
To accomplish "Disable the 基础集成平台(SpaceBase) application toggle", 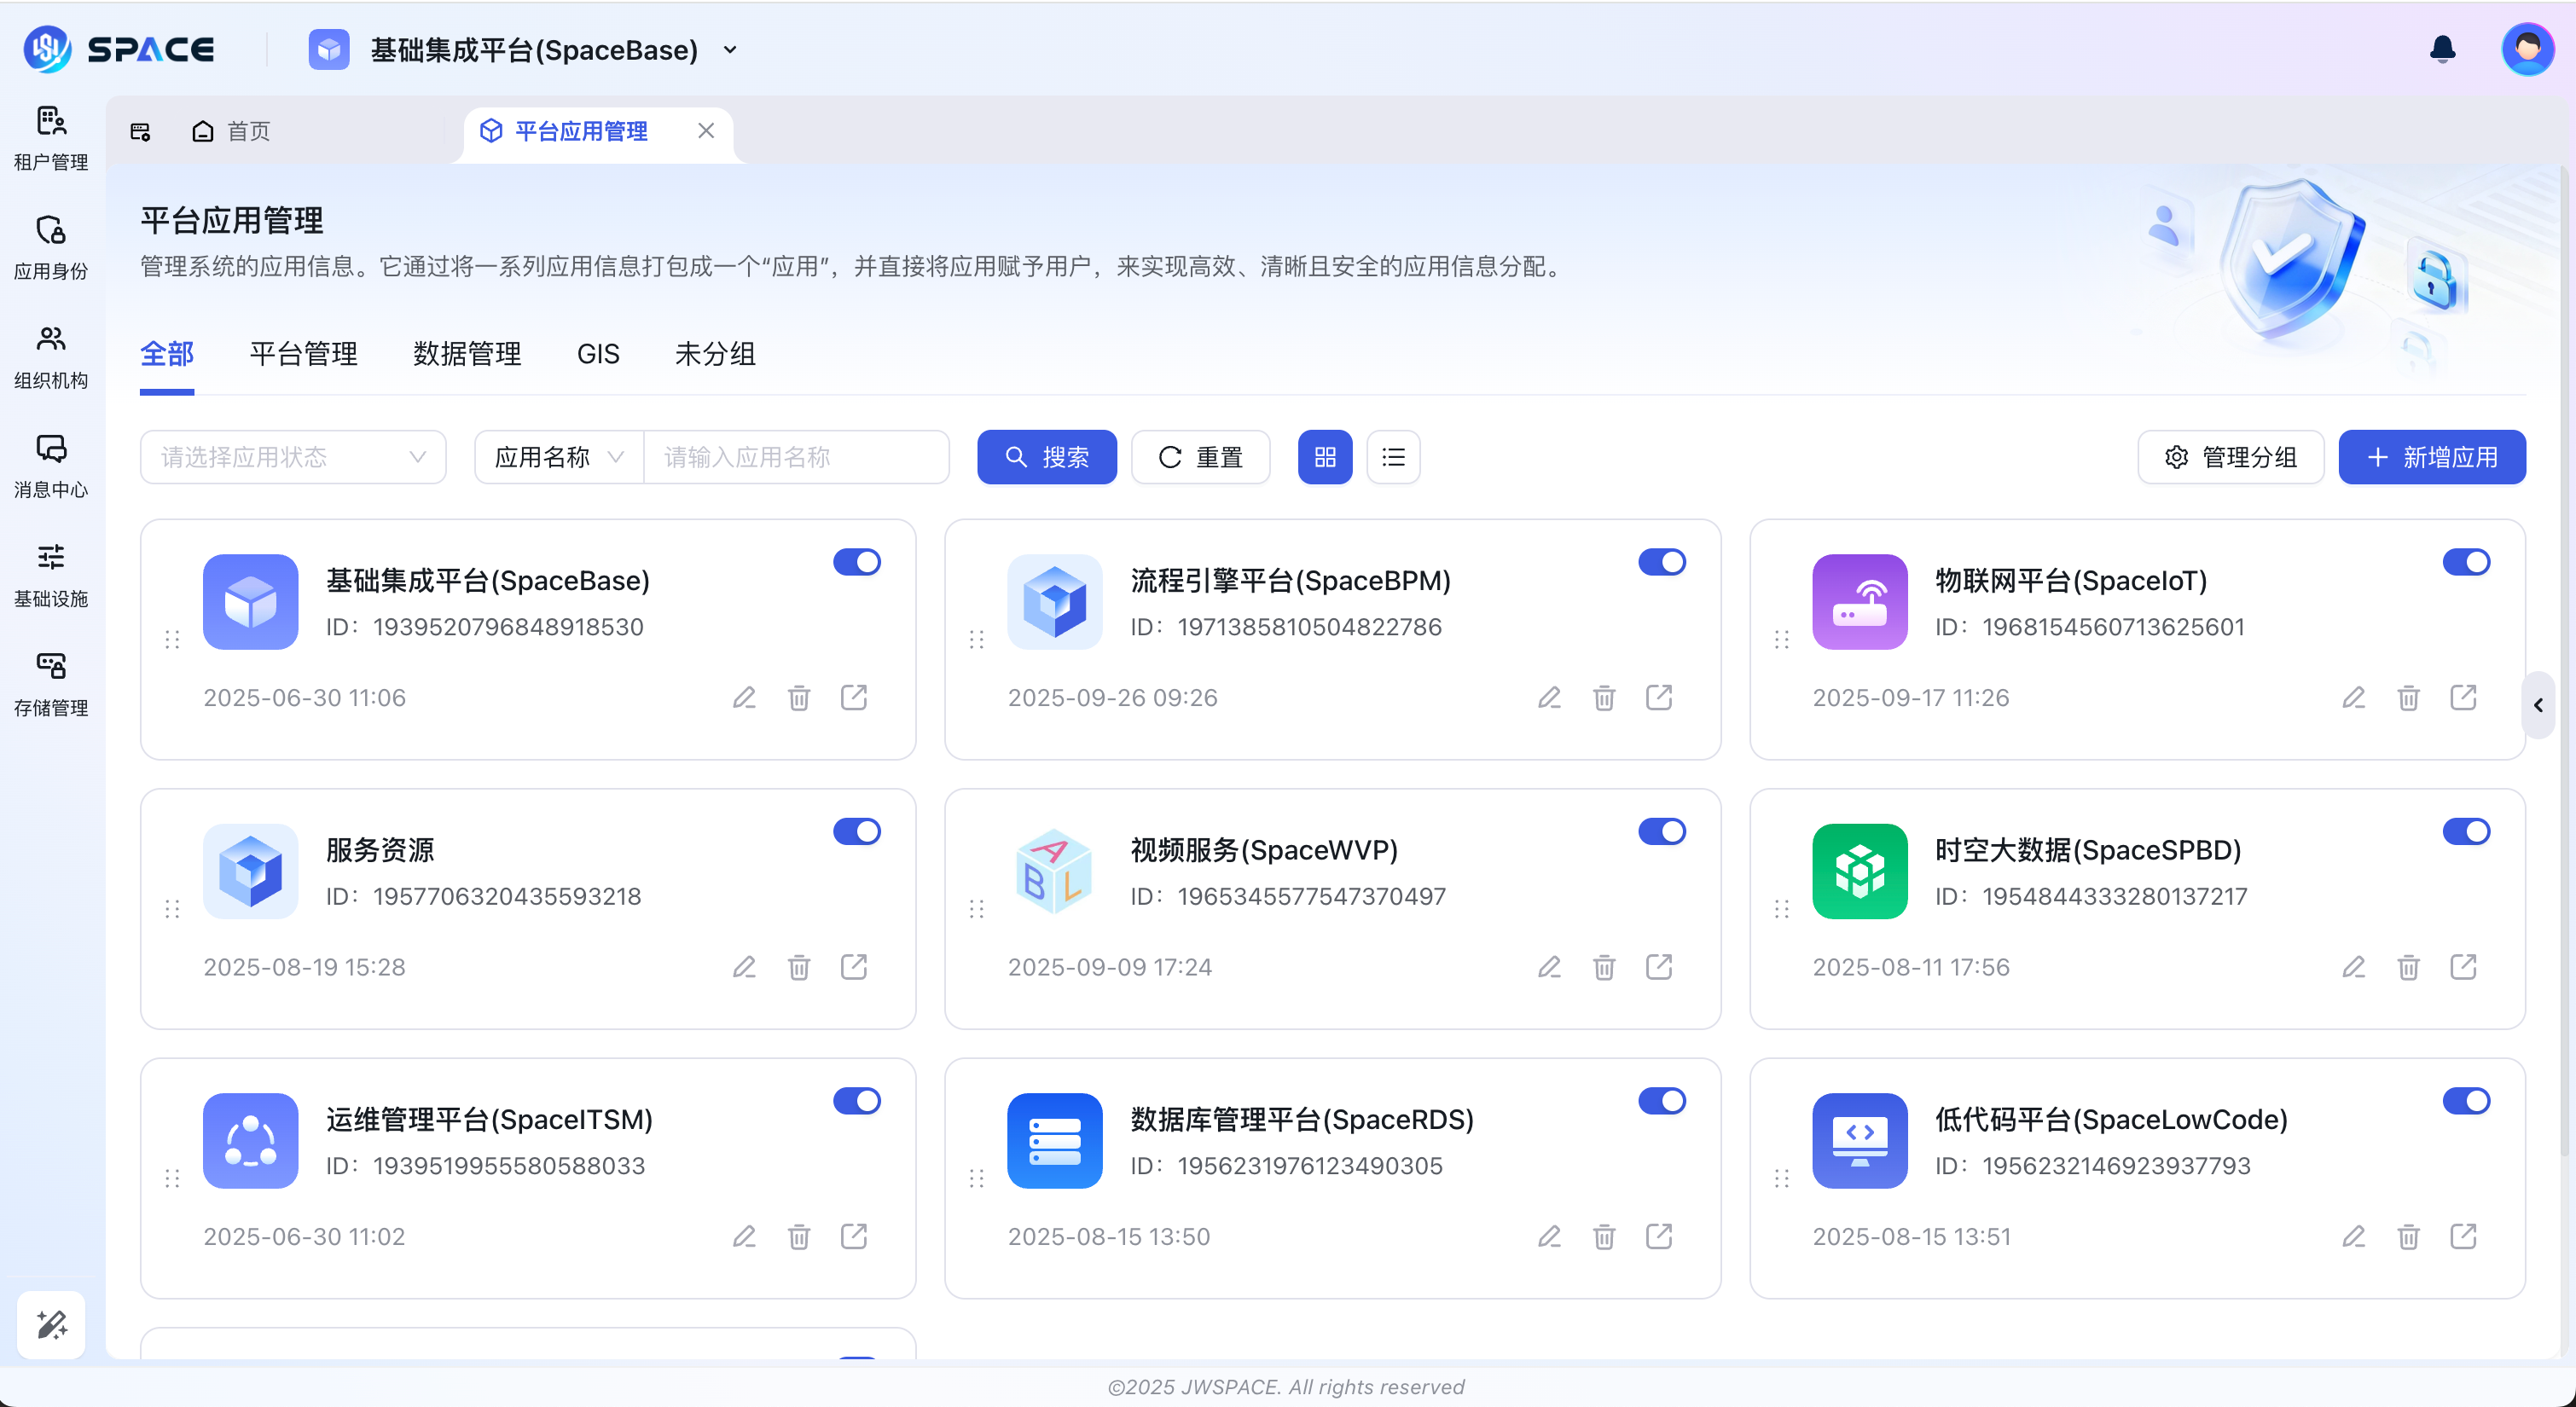I will [x=856, y=562].
